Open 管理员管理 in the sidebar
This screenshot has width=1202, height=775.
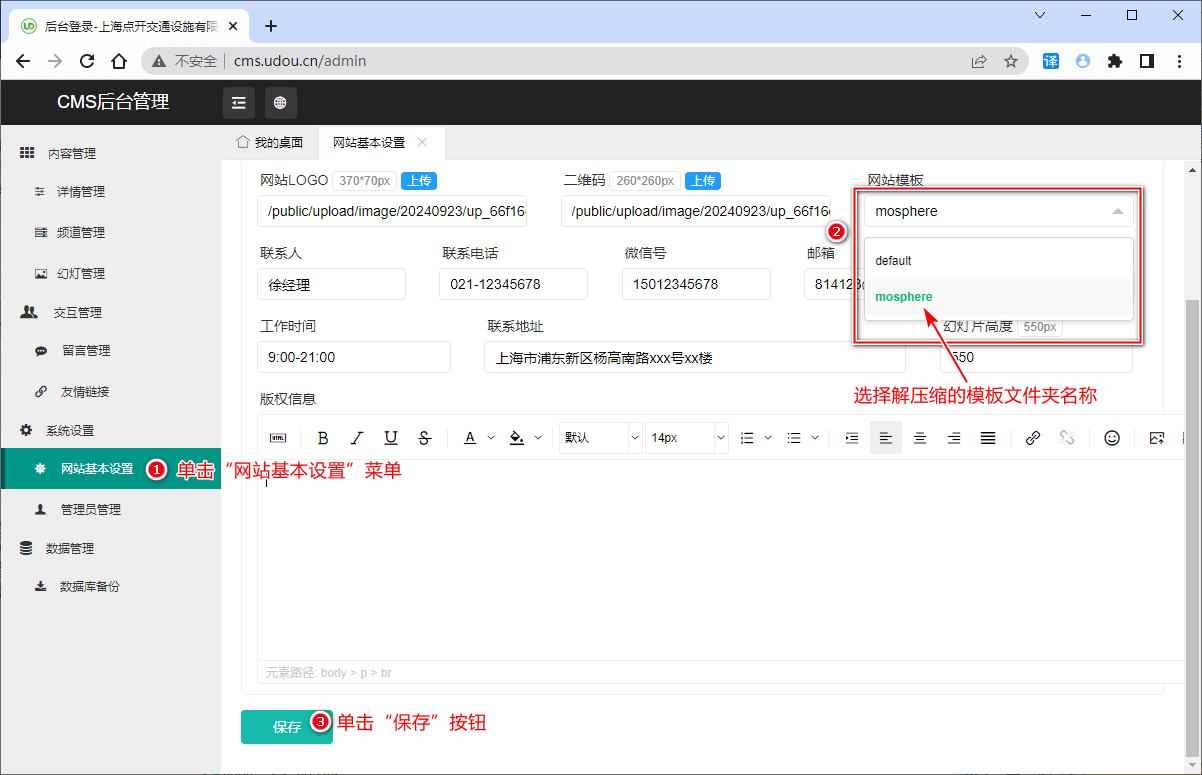click(90, 509)
